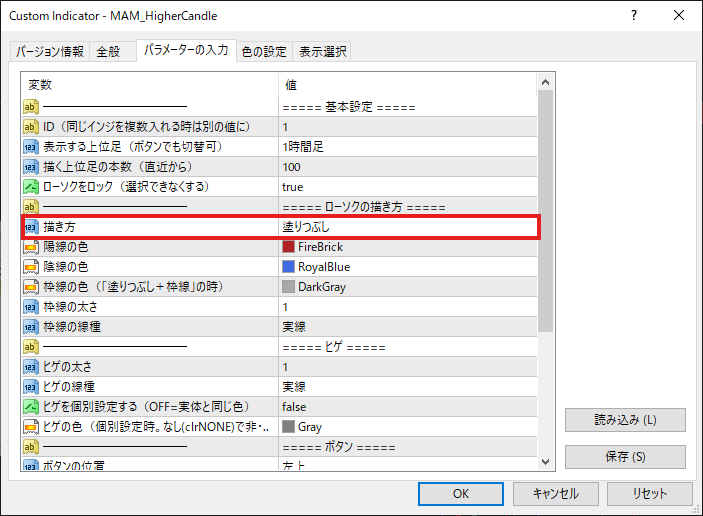Image resolution: width=703 pixels, height=516 pixels.
Task: Open the ヒゲの色 Gray color list
Action: point(407,427)
